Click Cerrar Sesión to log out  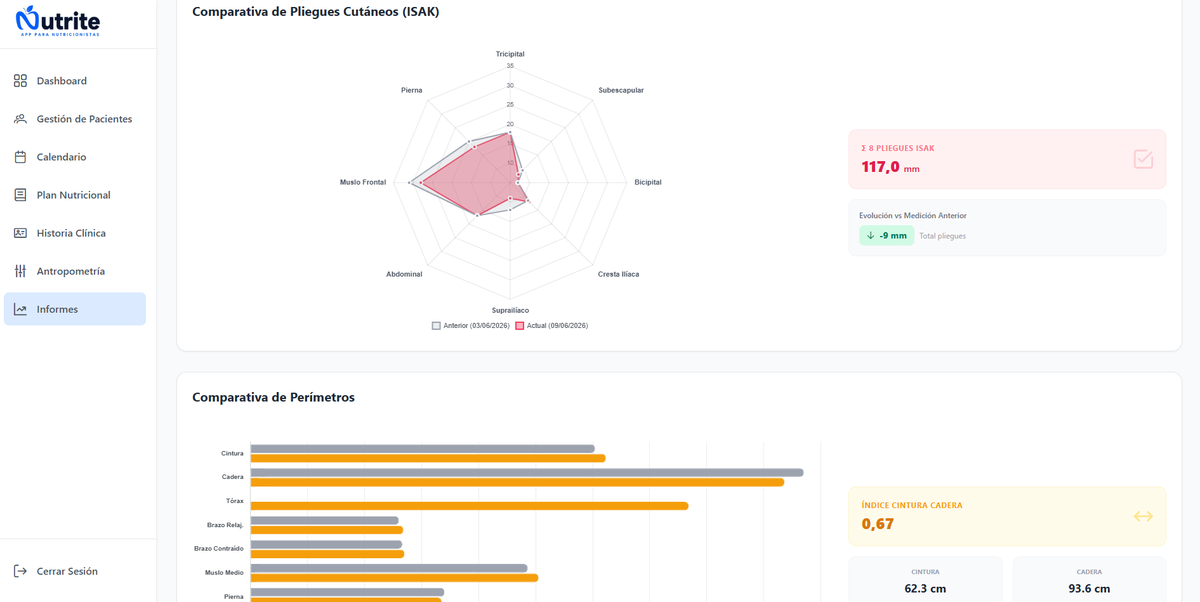click(75, 571)
